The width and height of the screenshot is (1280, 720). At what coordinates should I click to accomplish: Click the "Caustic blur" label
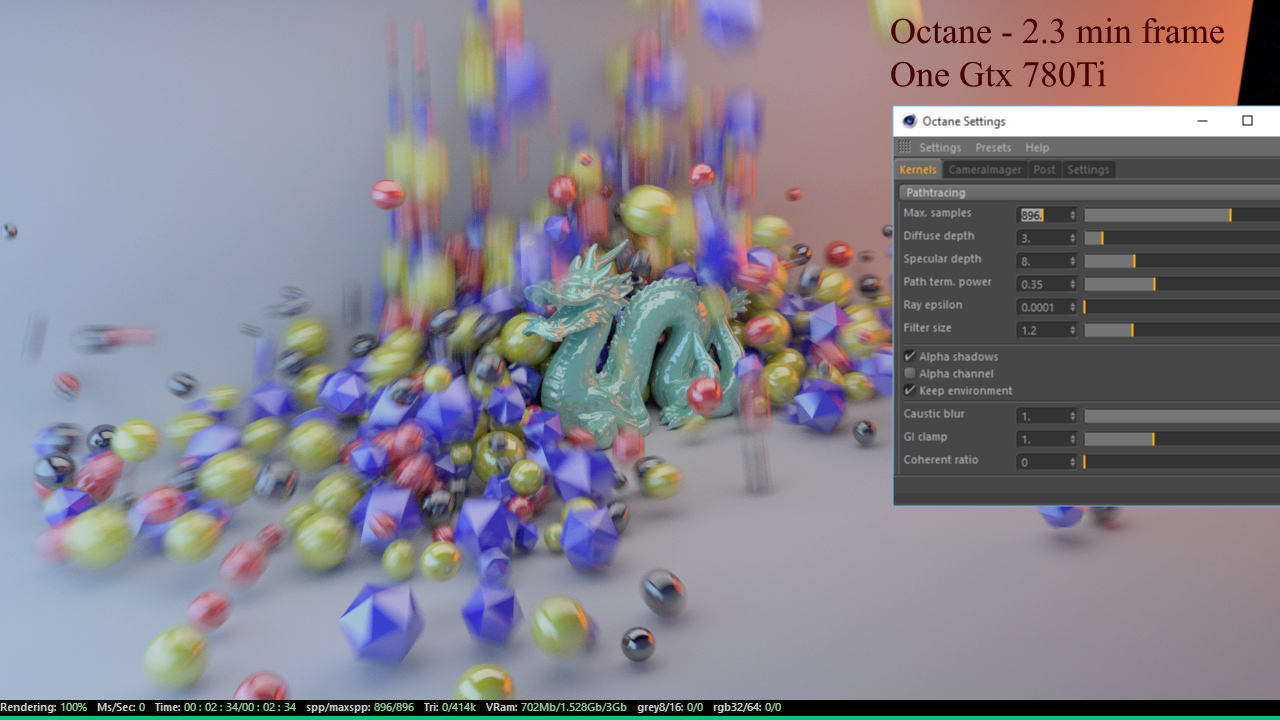click(x=934, y=414)
